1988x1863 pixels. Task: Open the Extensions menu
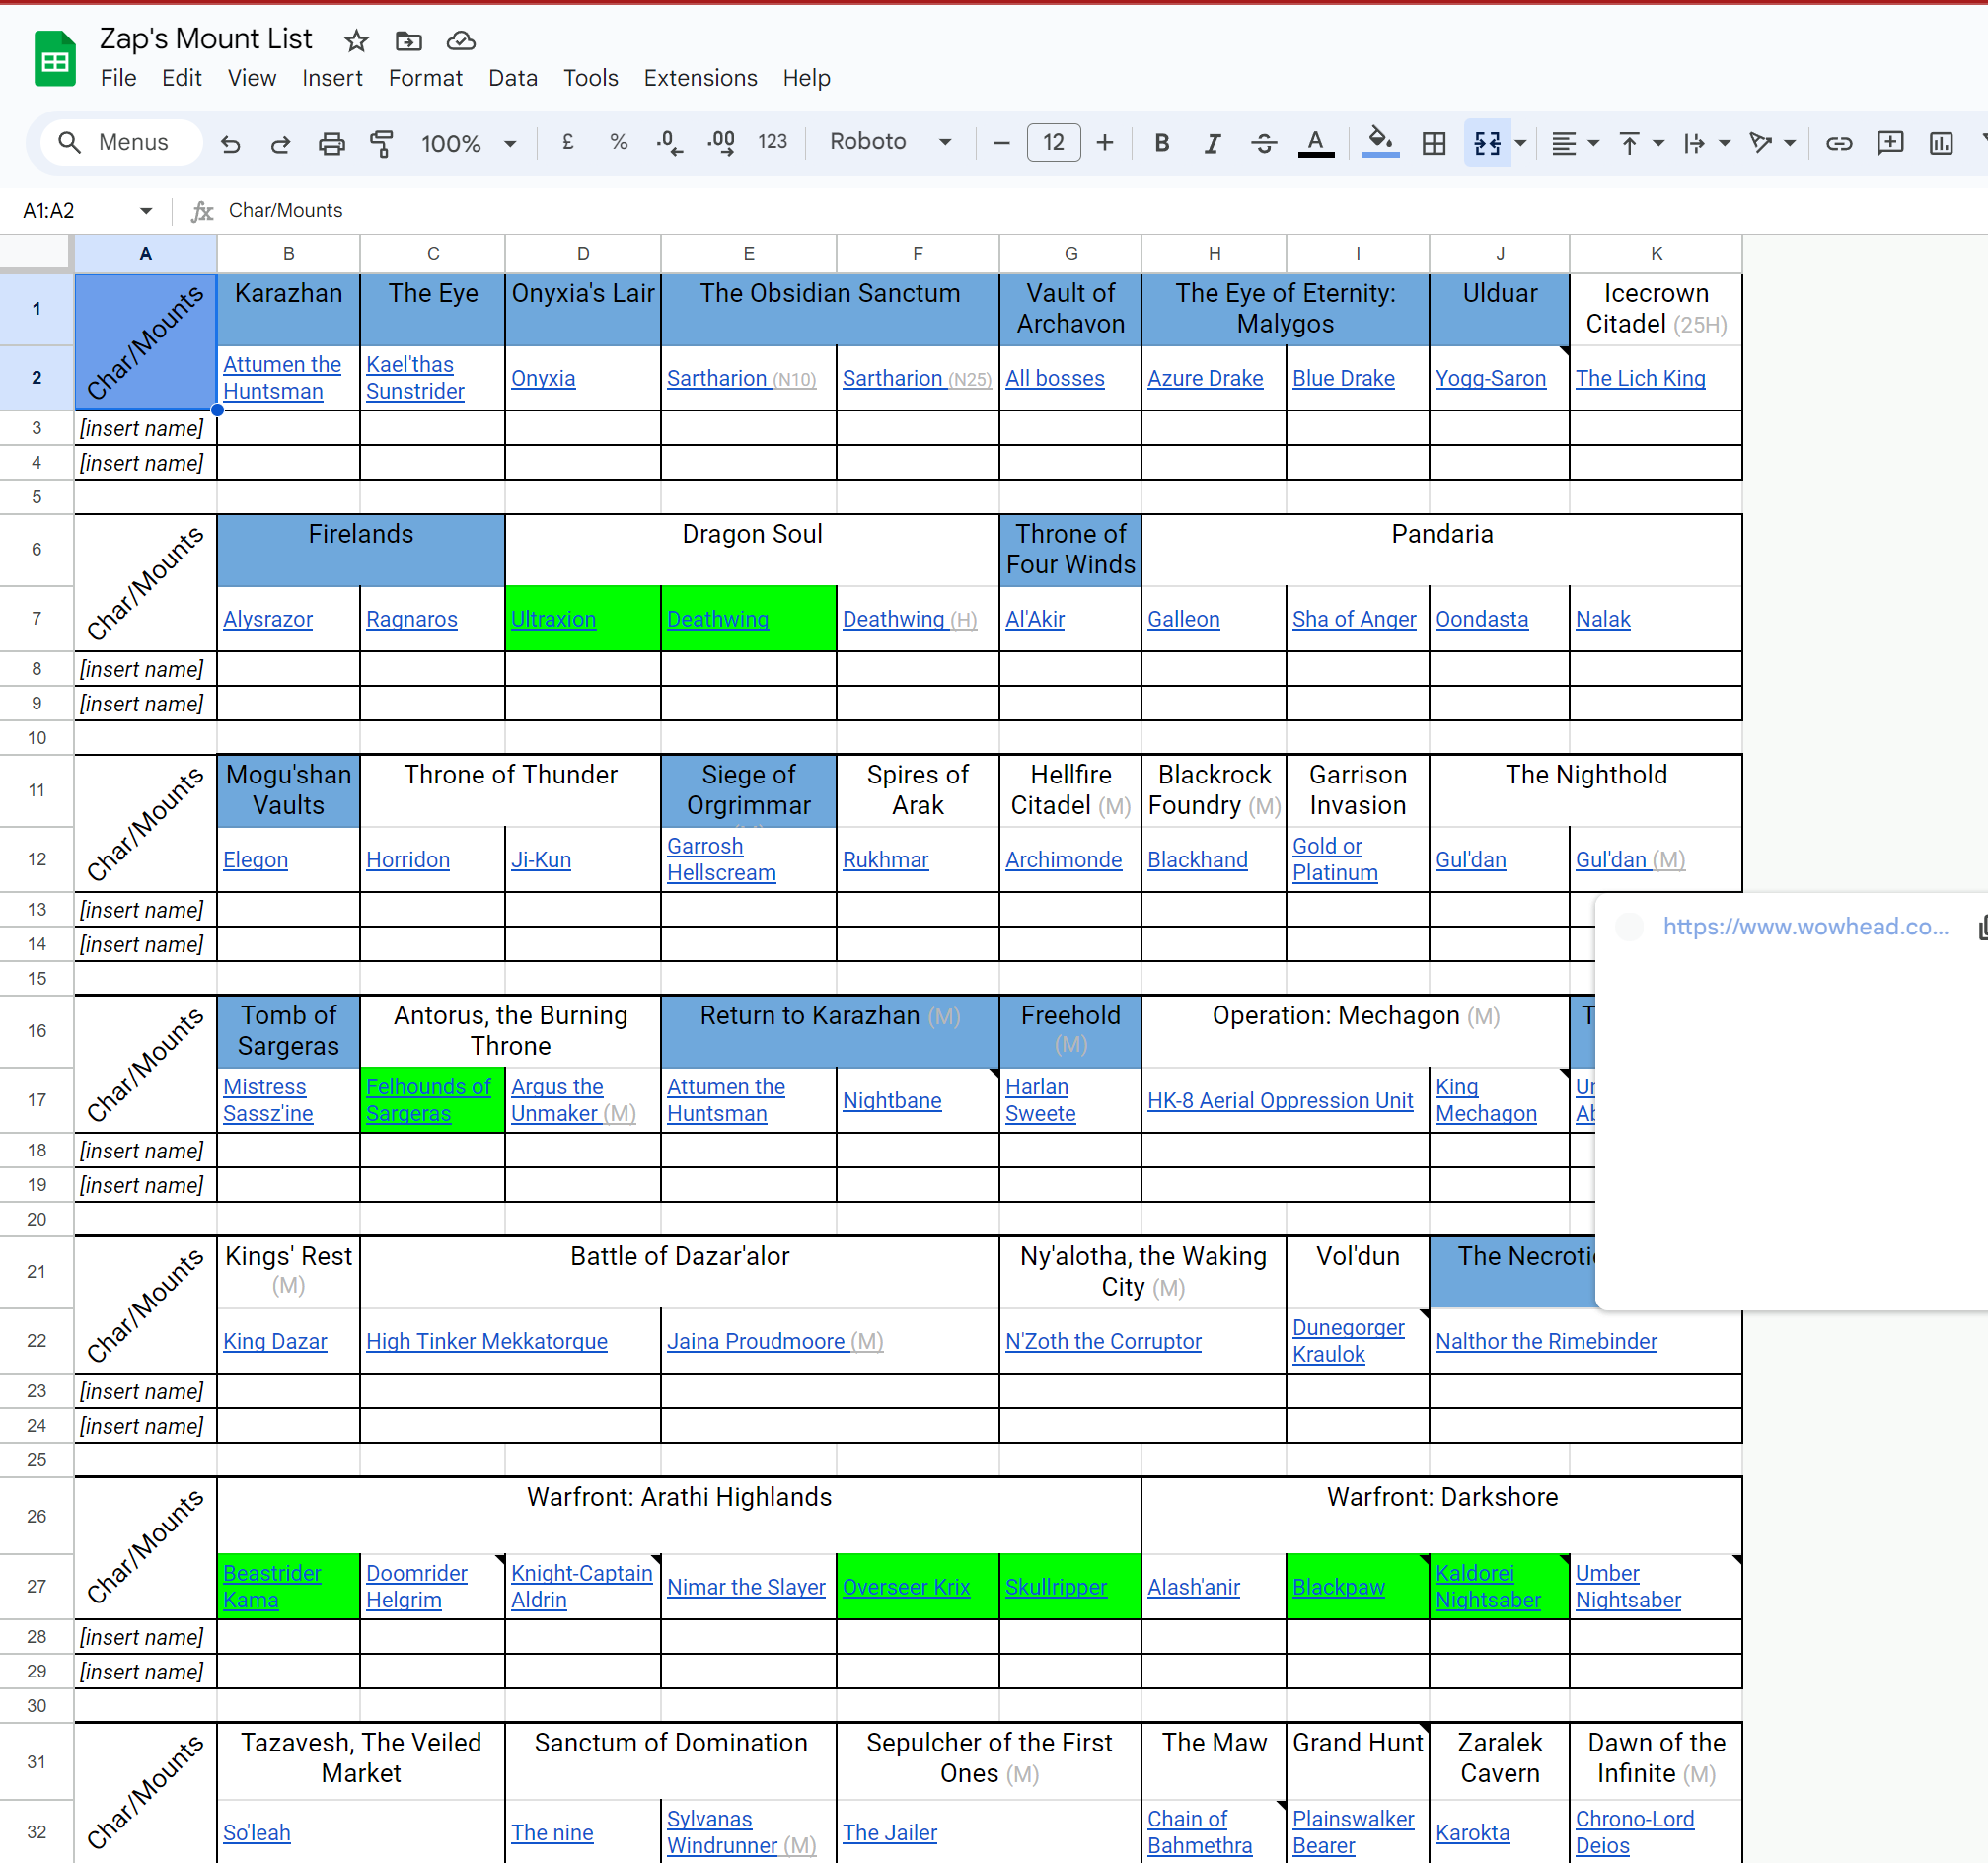click(x=700, y=78)
